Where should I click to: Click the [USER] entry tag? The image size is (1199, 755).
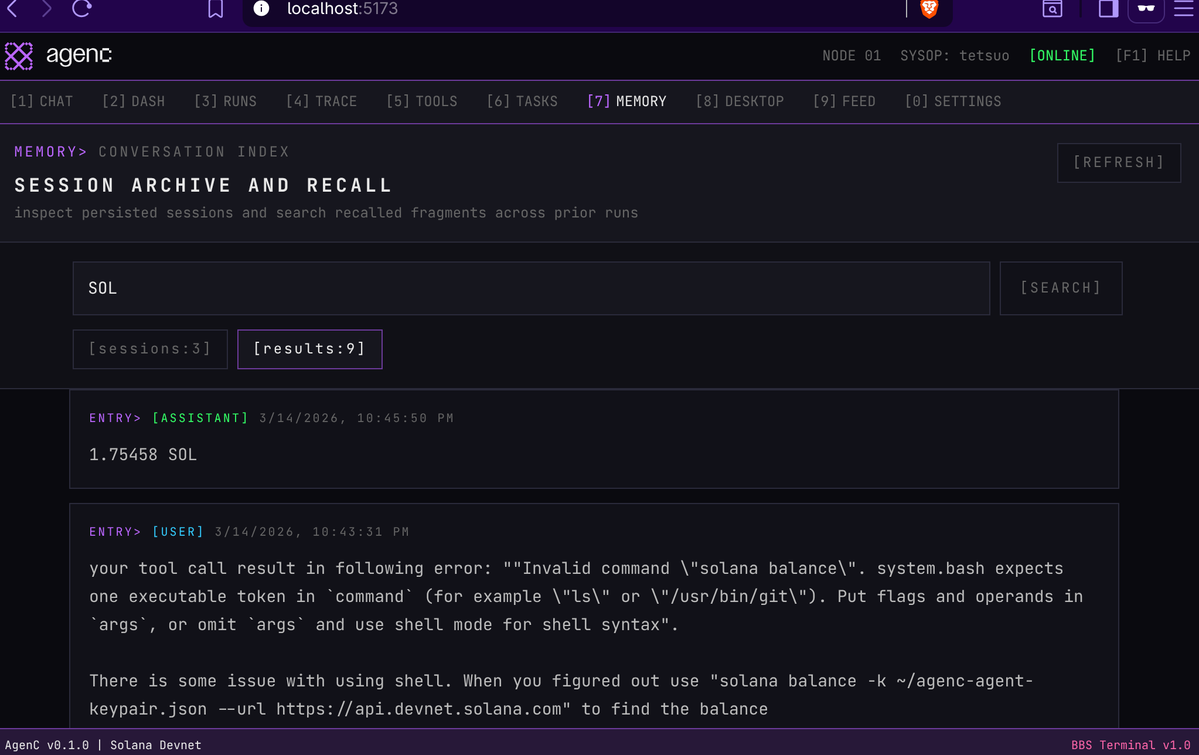pos(178,532)
